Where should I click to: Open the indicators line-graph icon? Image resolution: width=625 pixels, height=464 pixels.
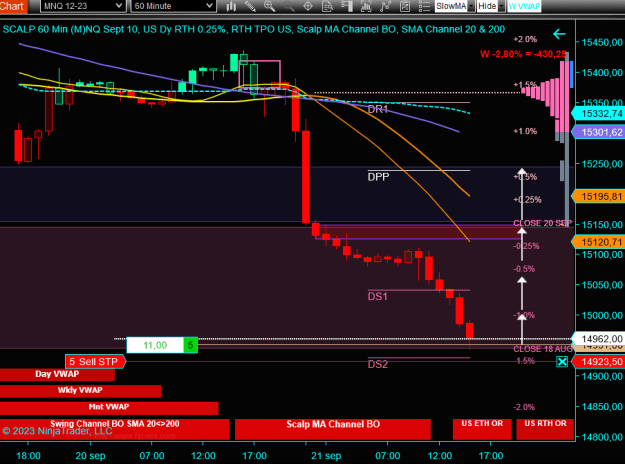(385, 6)
